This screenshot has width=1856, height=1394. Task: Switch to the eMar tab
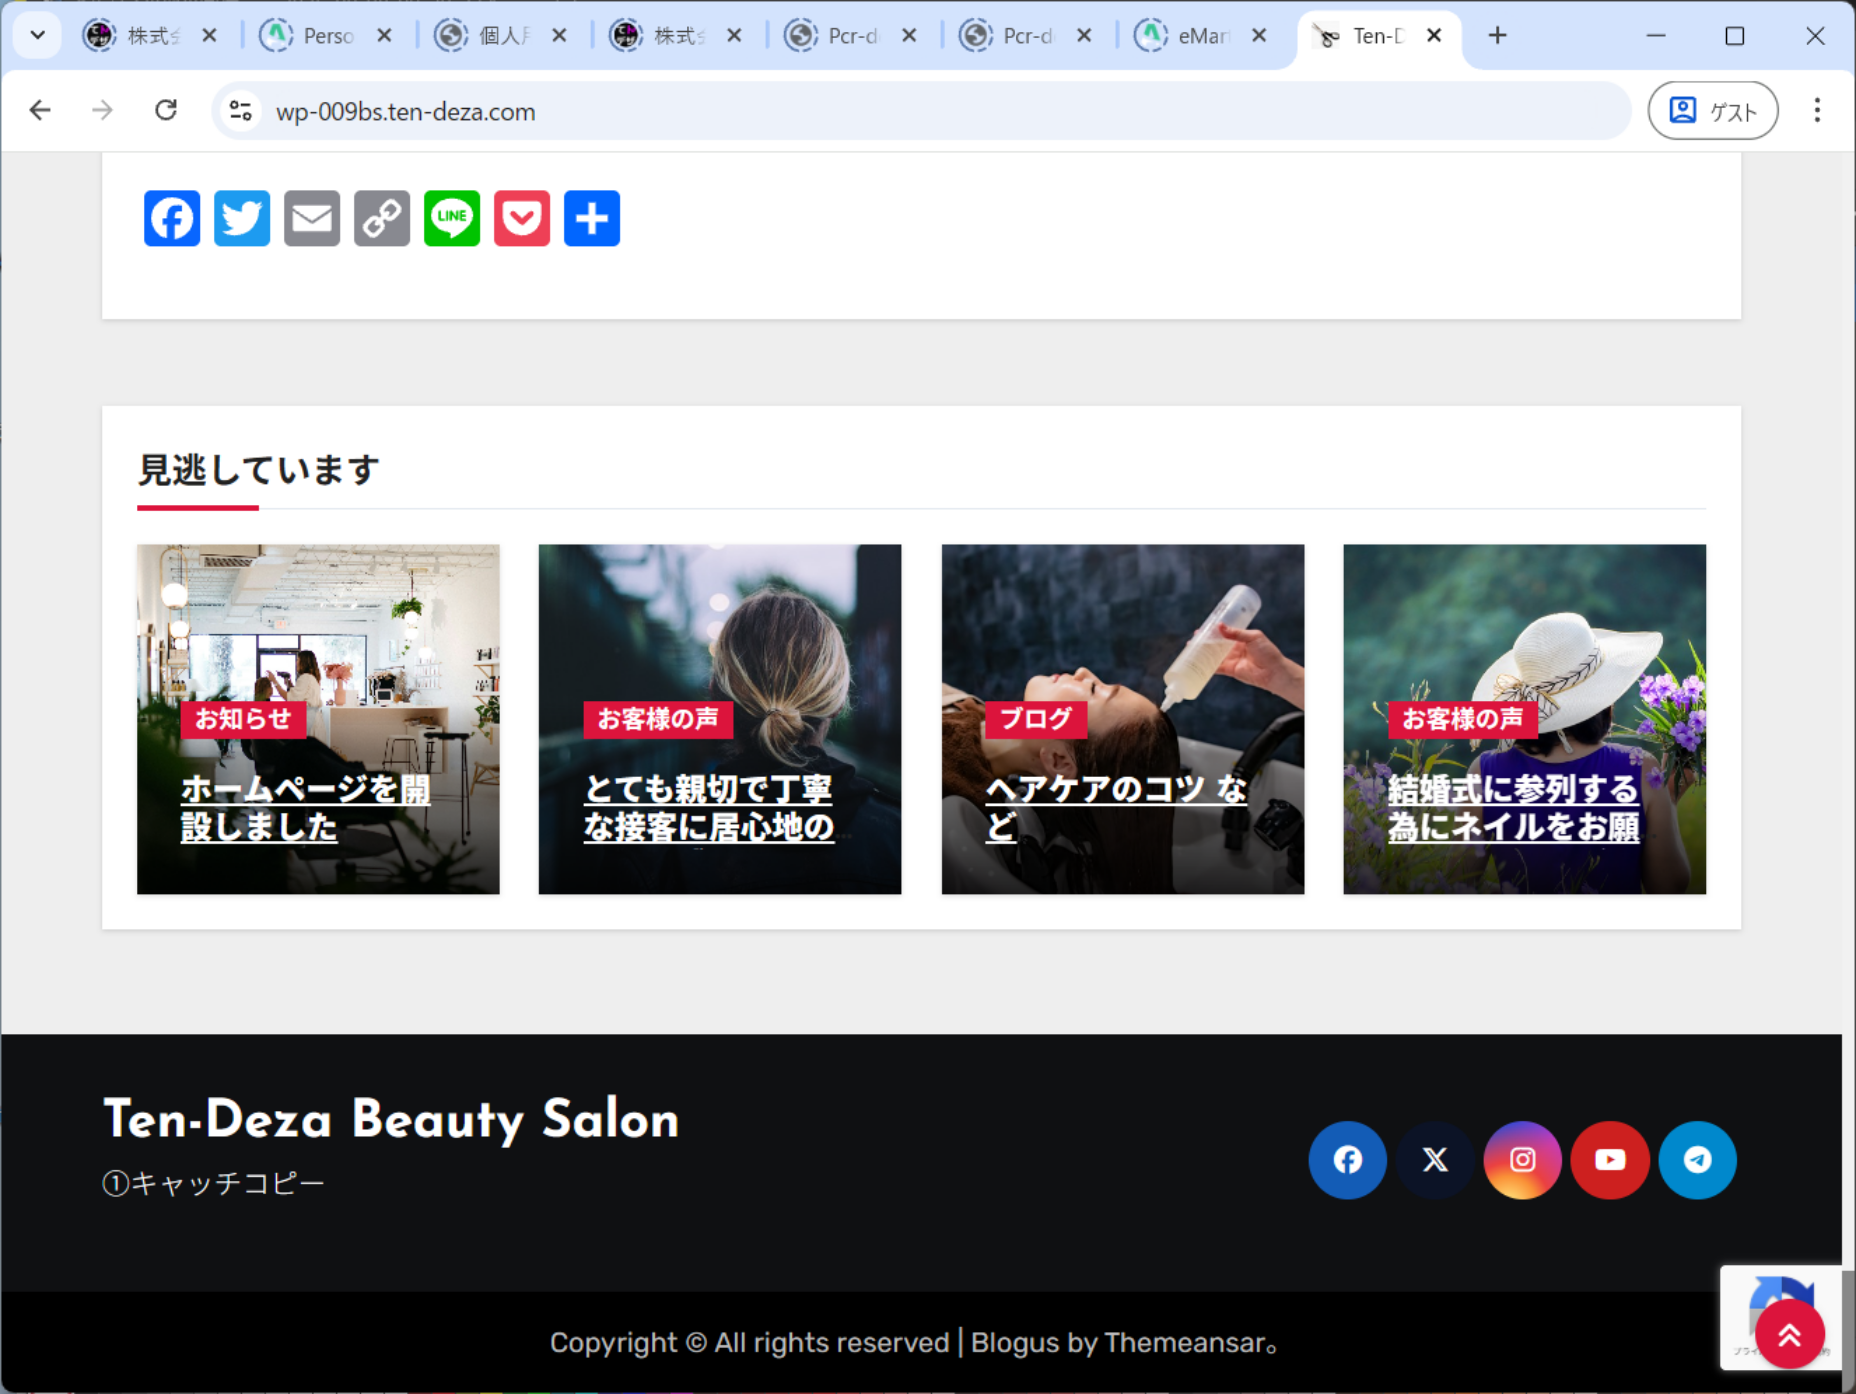click(1200, 36)
